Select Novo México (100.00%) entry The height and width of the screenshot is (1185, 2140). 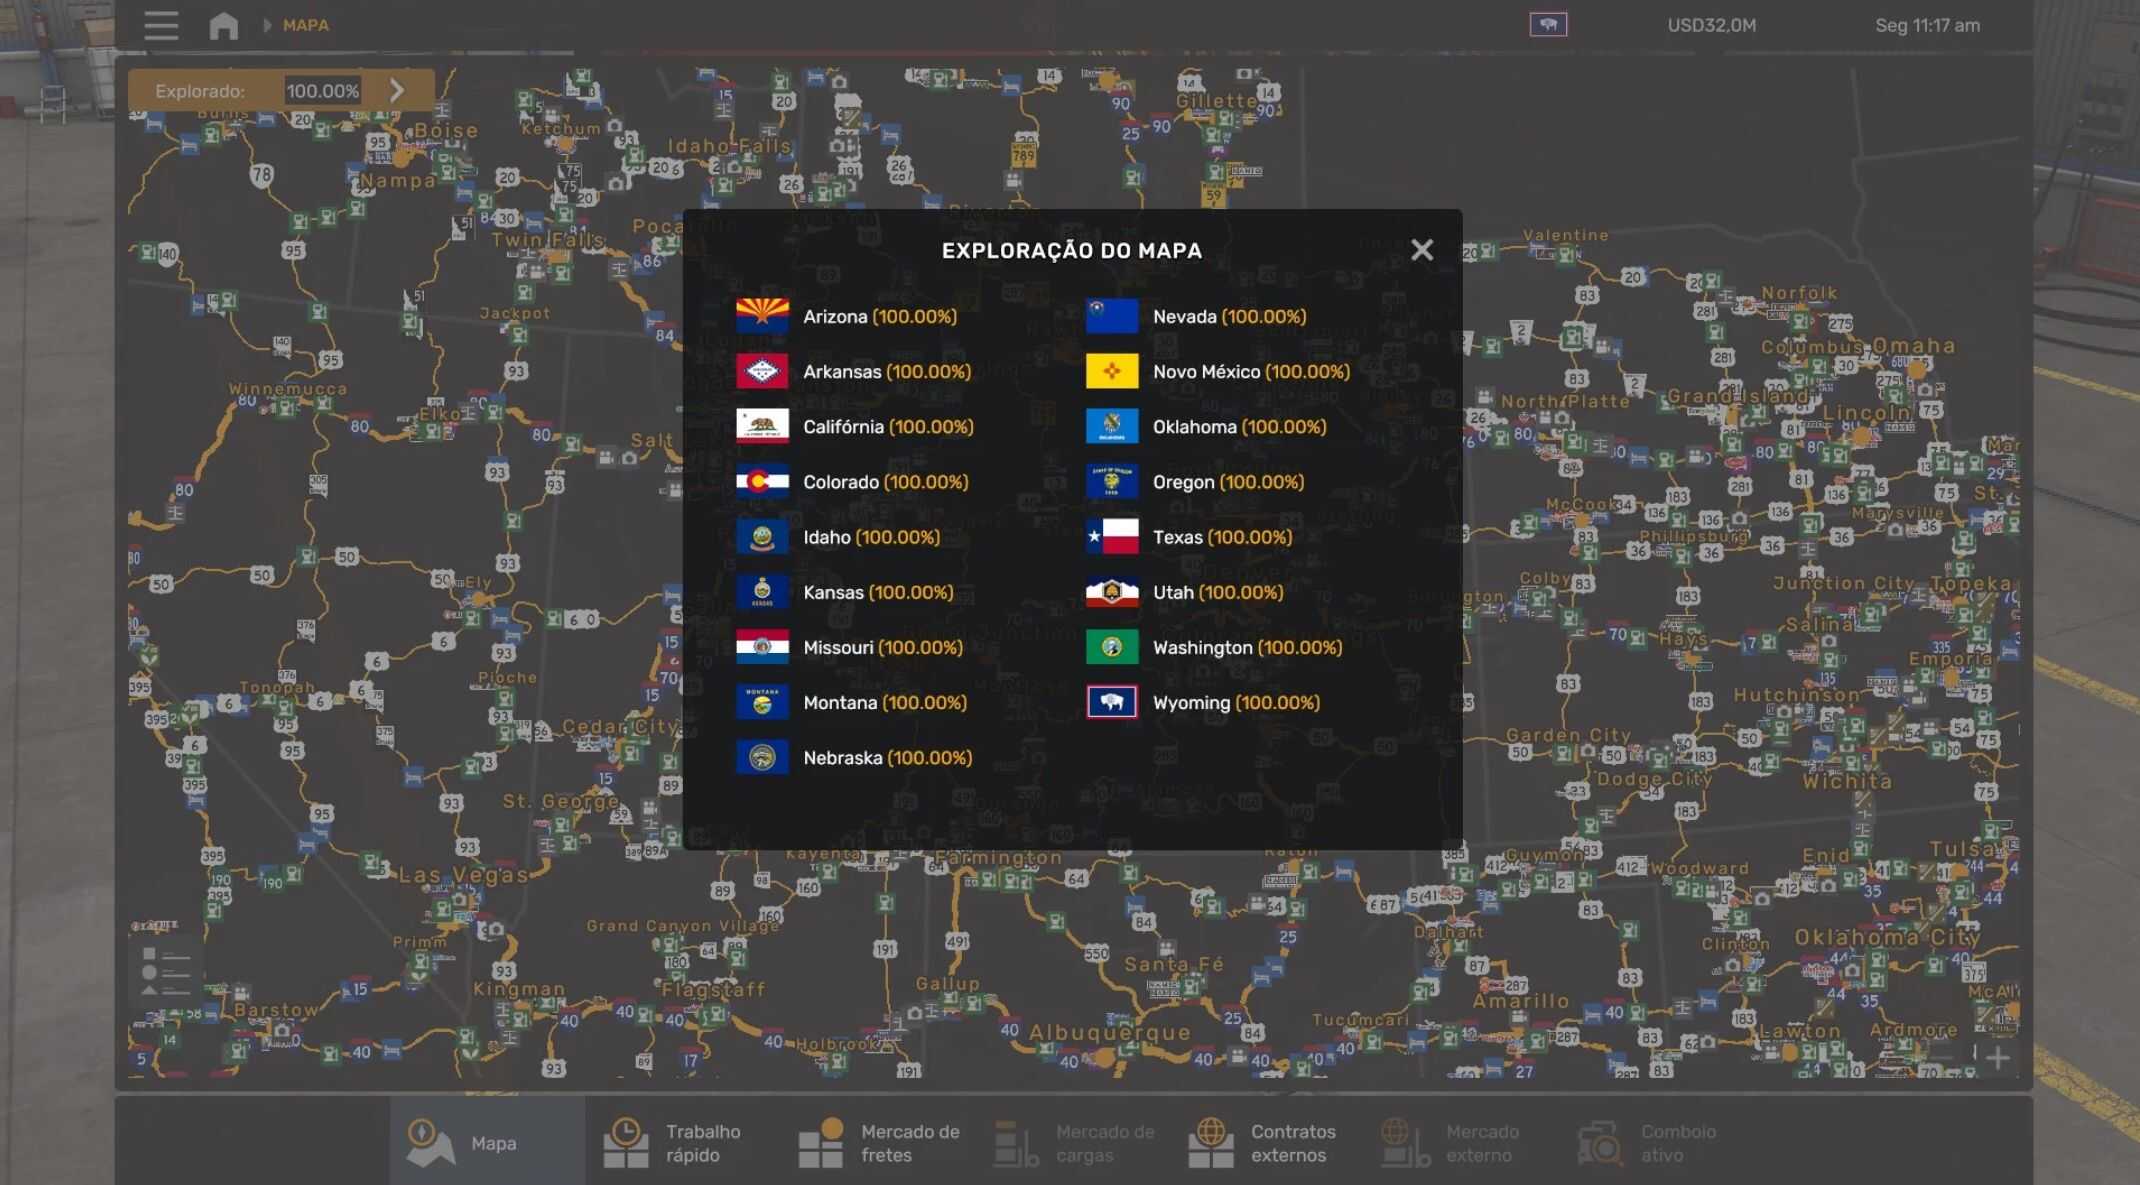1250,372
